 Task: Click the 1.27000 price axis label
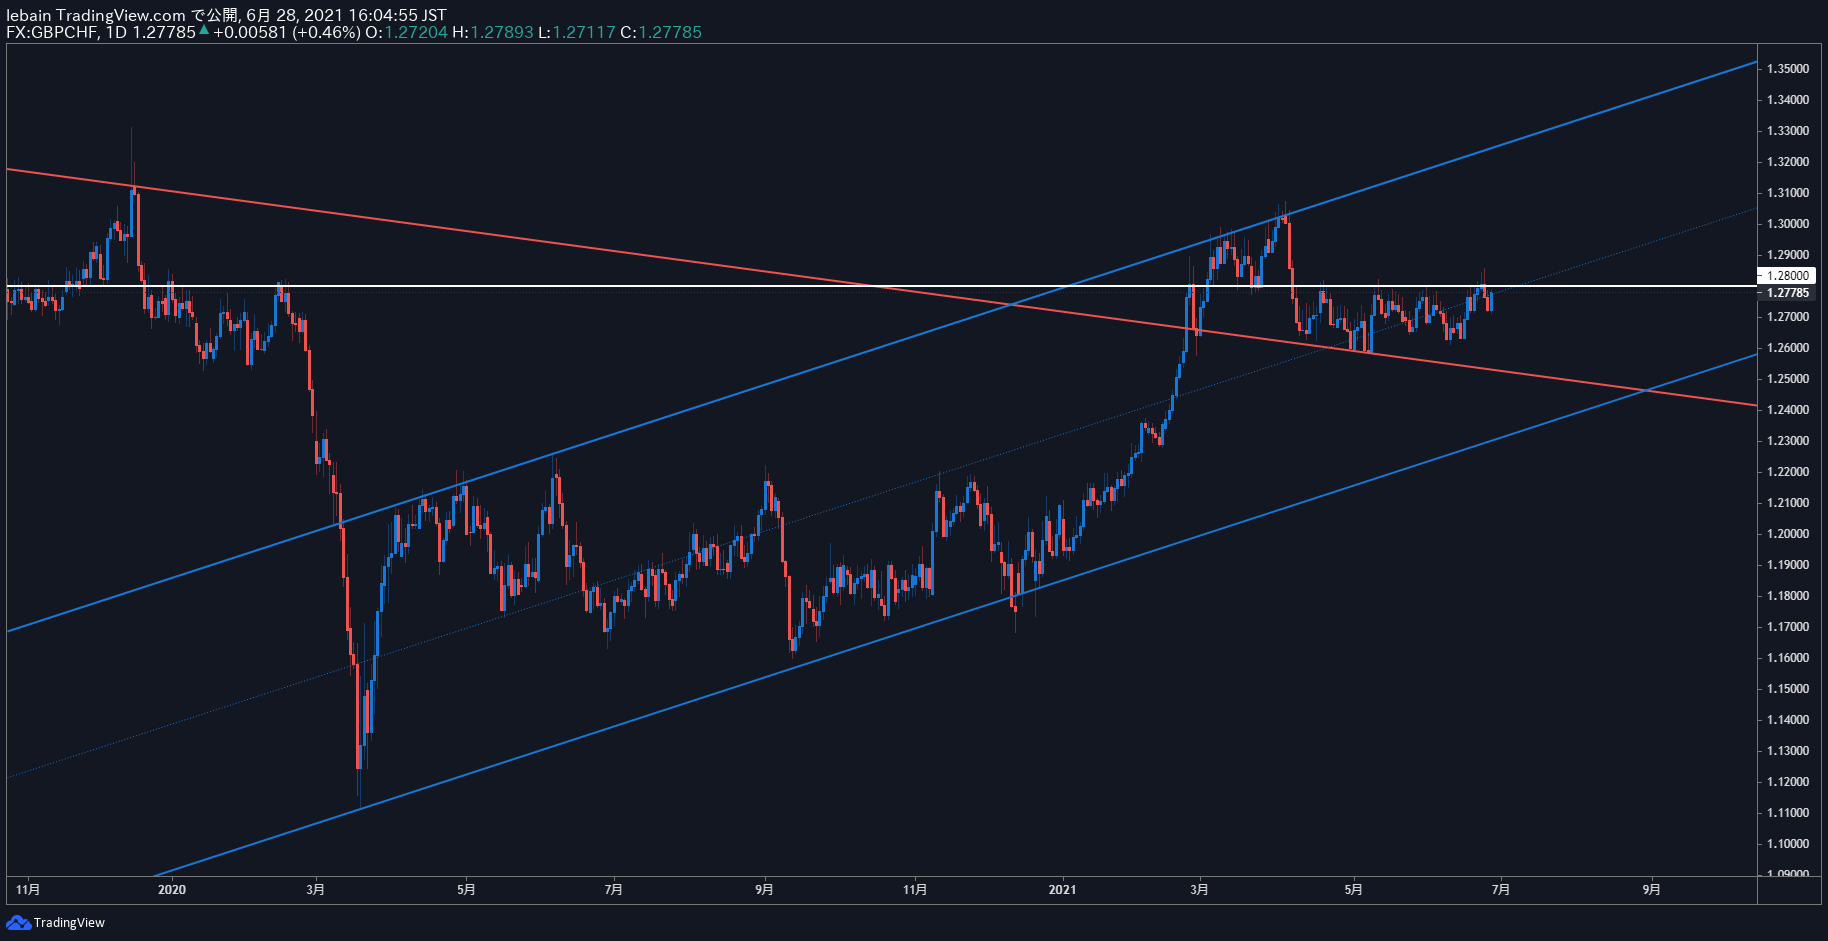pos(1788,317)
